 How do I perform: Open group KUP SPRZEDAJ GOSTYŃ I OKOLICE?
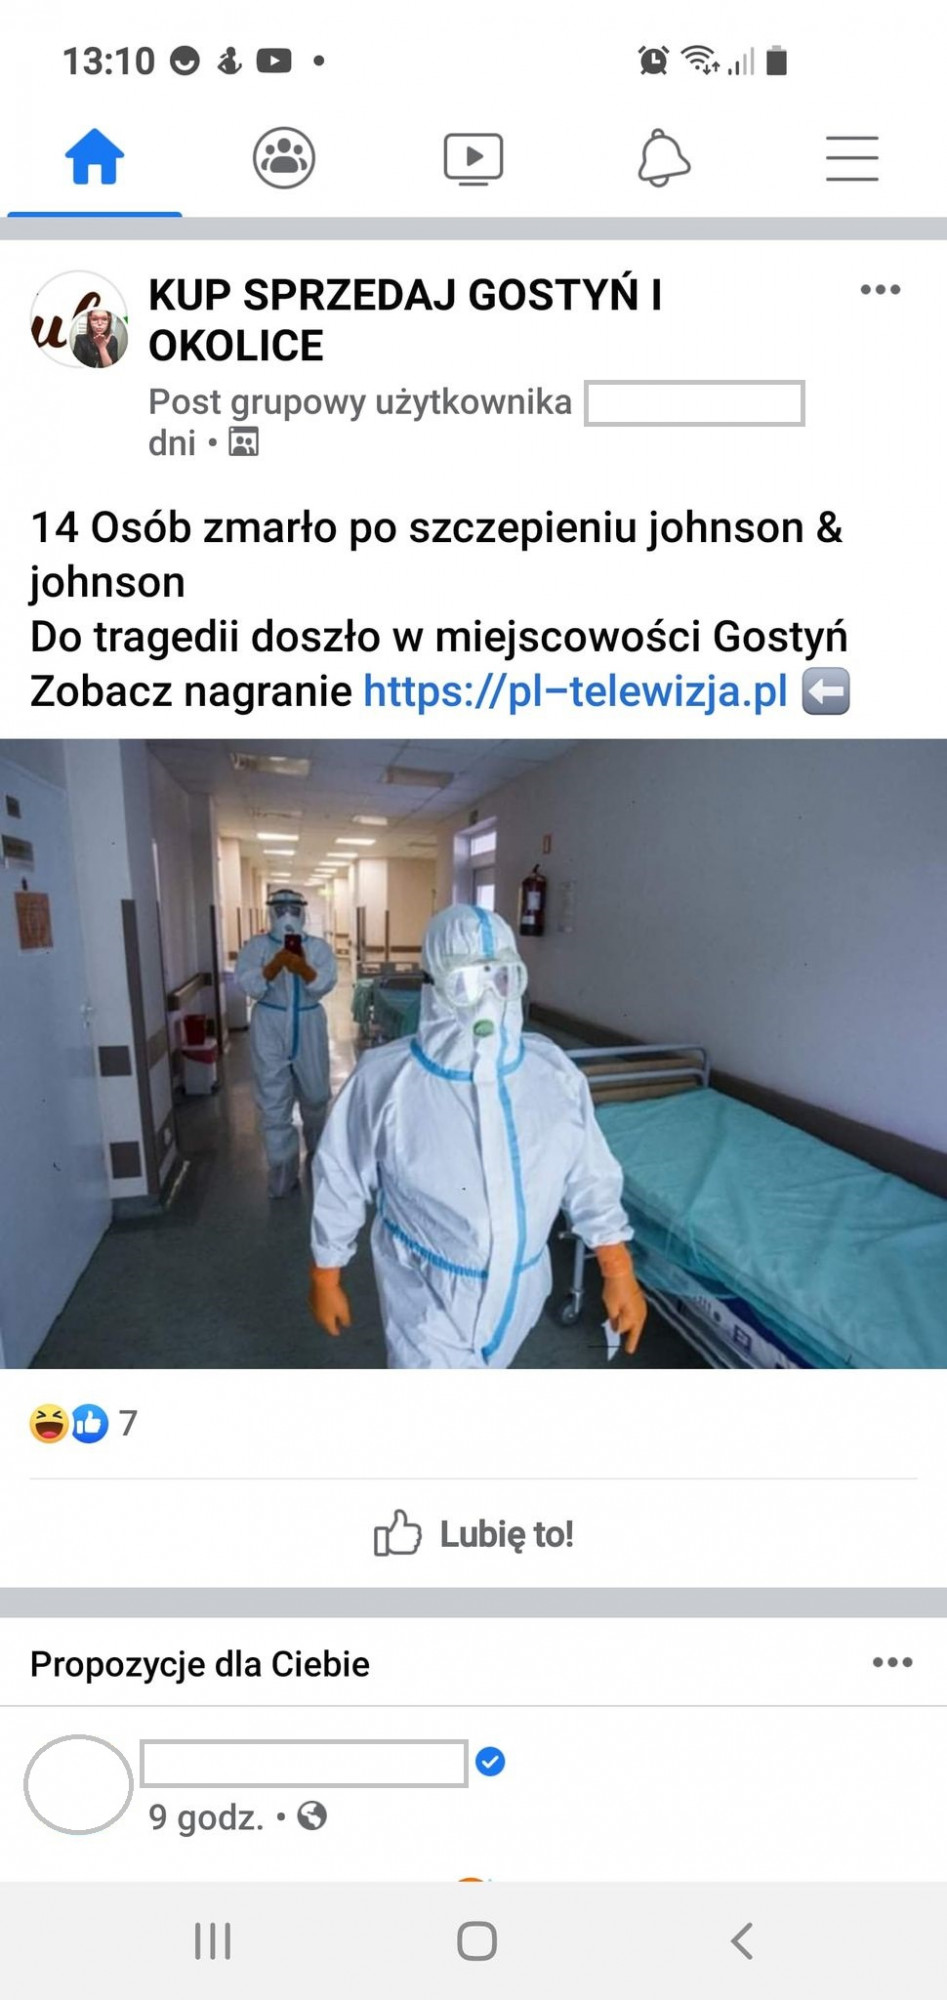pos(405,320)
